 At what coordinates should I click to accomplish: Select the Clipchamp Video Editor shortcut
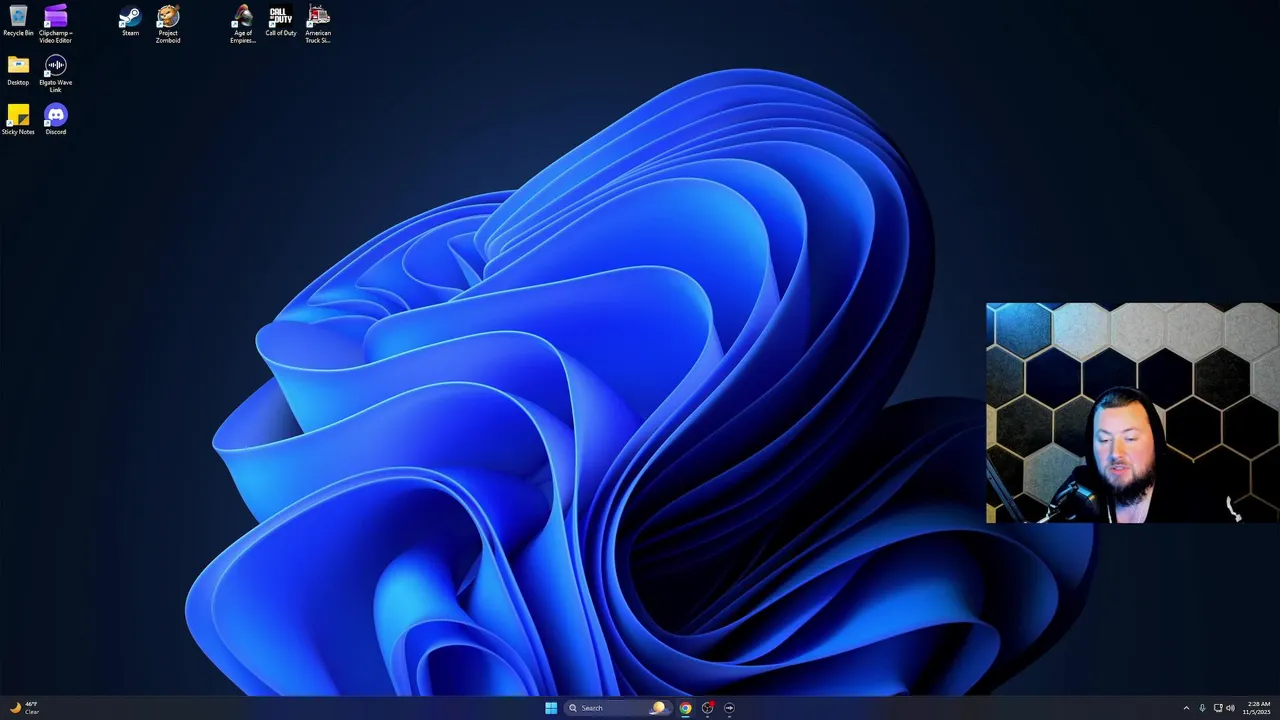pos(56,24)
